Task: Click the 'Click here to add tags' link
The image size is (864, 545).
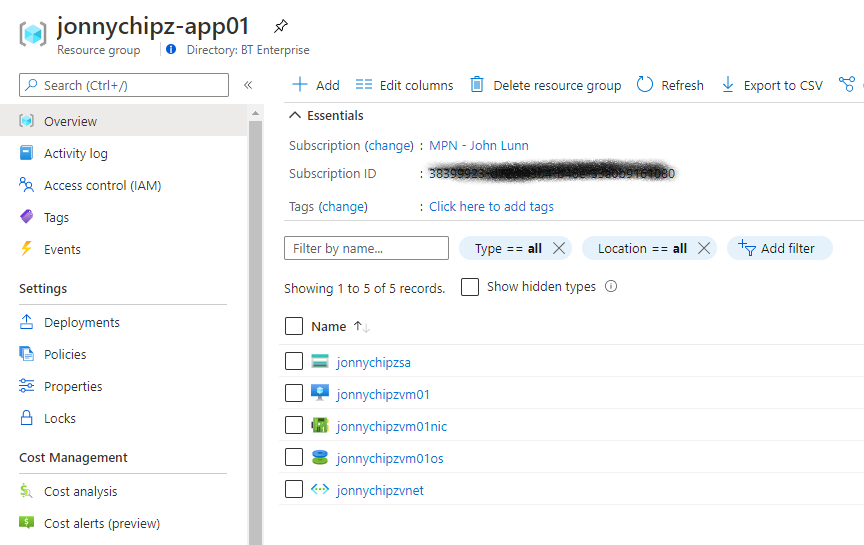Action: coord(491,206)
